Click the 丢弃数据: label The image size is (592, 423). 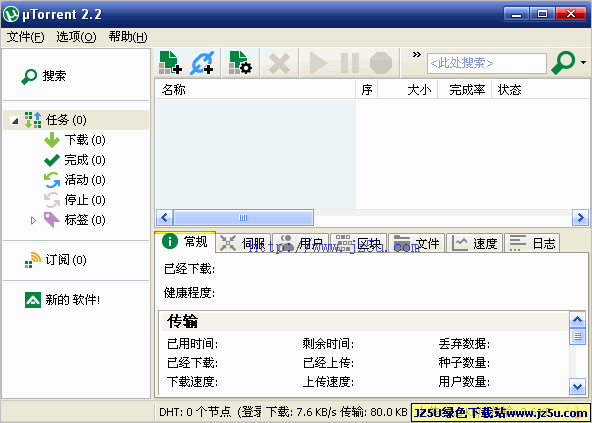(464, 344)
